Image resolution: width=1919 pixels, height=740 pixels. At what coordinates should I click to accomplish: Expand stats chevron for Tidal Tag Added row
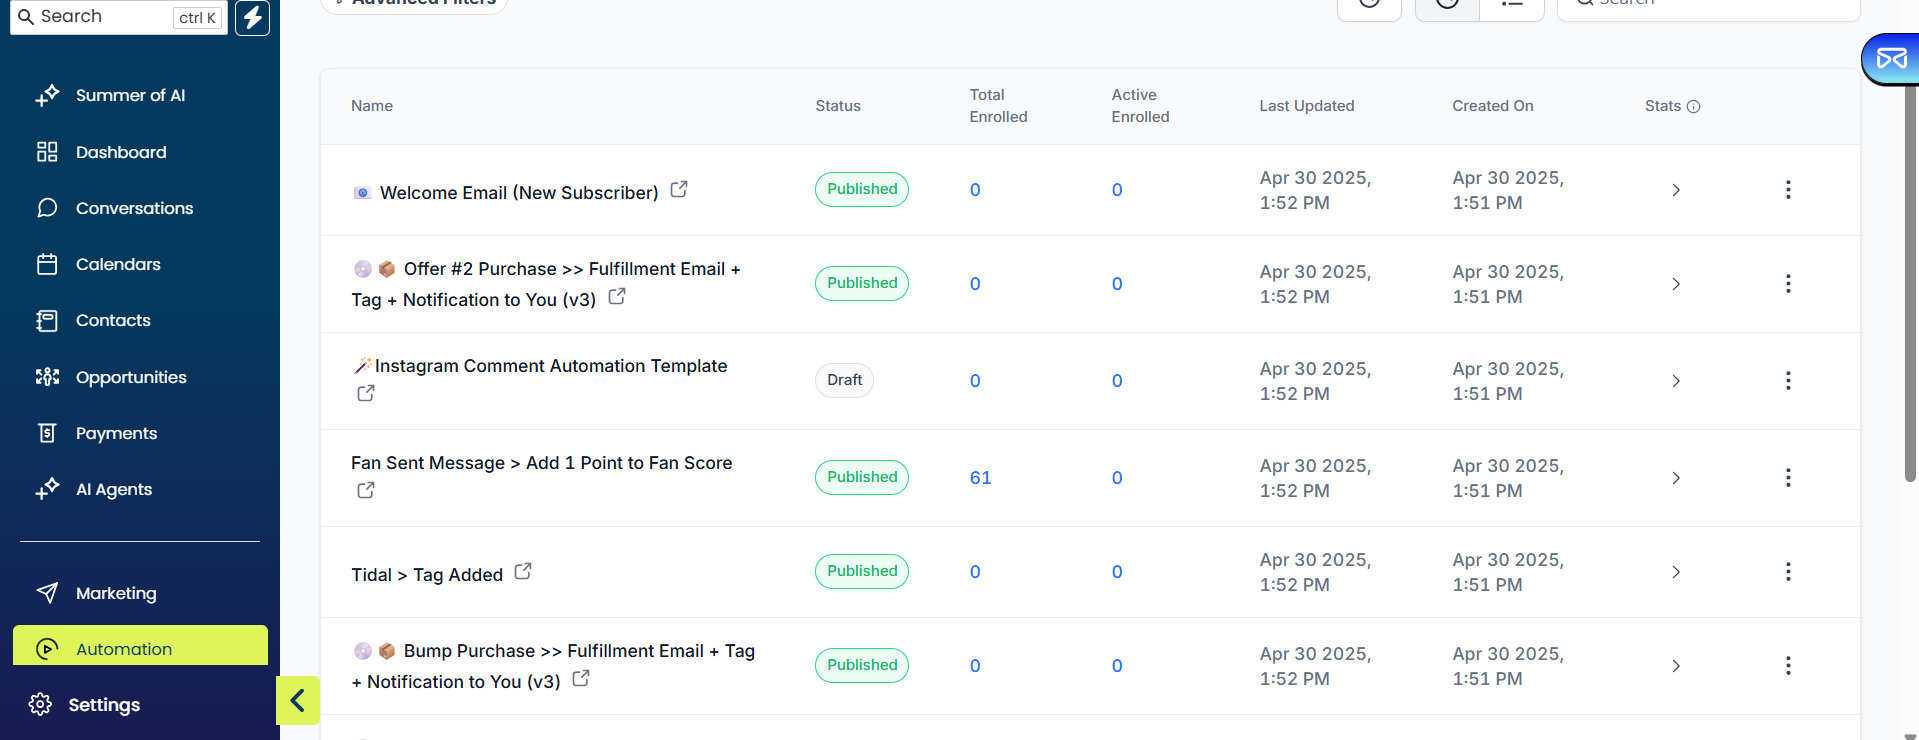(x=1676, y=572)
